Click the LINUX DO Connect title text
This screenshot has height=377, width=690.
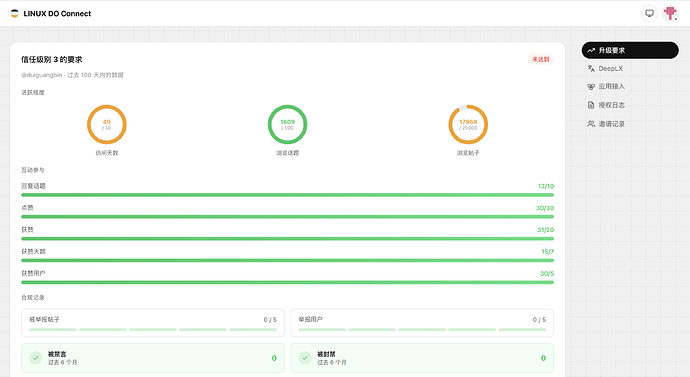[57, 14]
